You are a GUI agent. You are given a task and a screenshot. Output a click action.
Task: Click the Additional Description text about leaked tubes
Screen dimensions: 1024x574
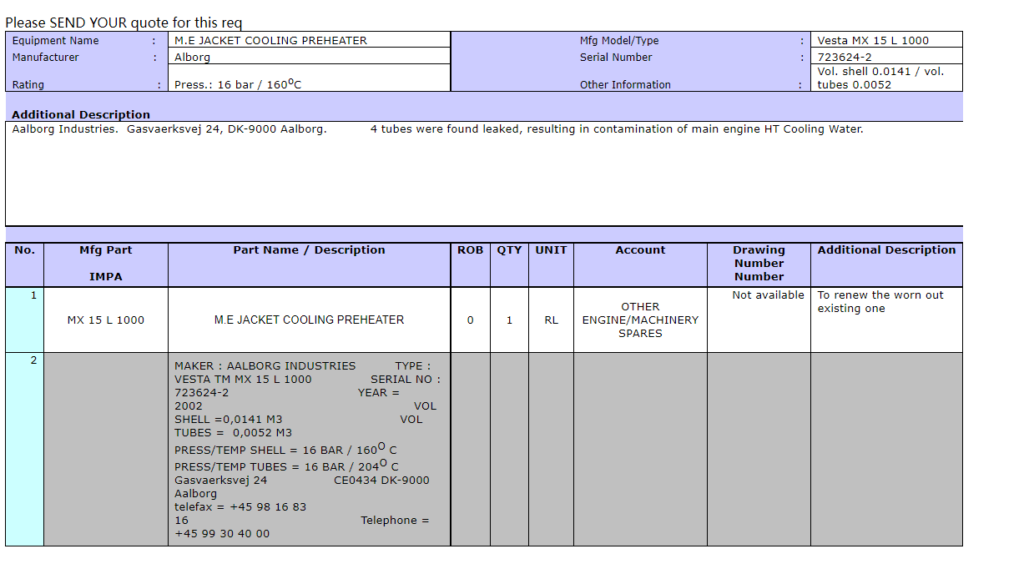click(x=616, y=129)
